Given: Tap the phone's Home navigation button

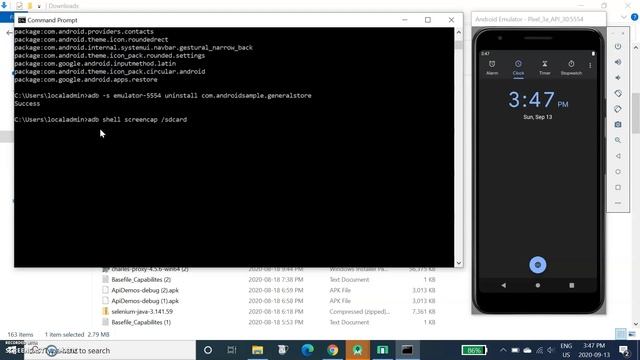Looking at the screenshot, I should (x=538, y=285).
